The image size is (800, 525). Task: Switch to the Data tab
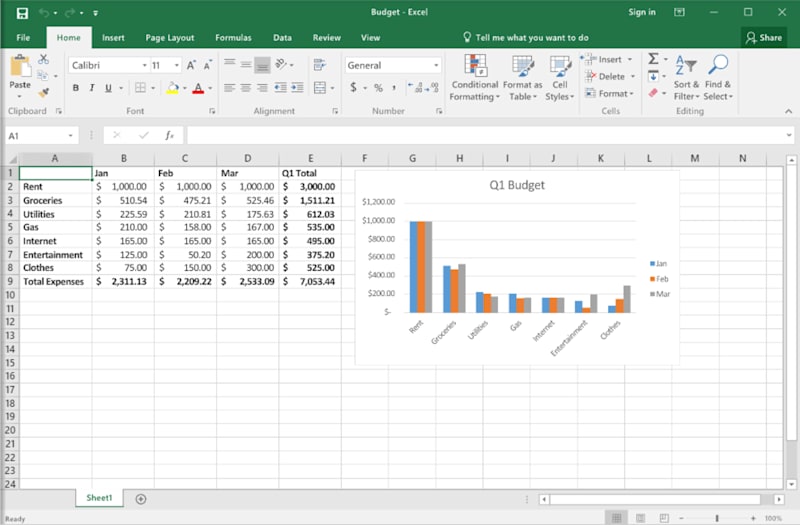click(282, 38)
